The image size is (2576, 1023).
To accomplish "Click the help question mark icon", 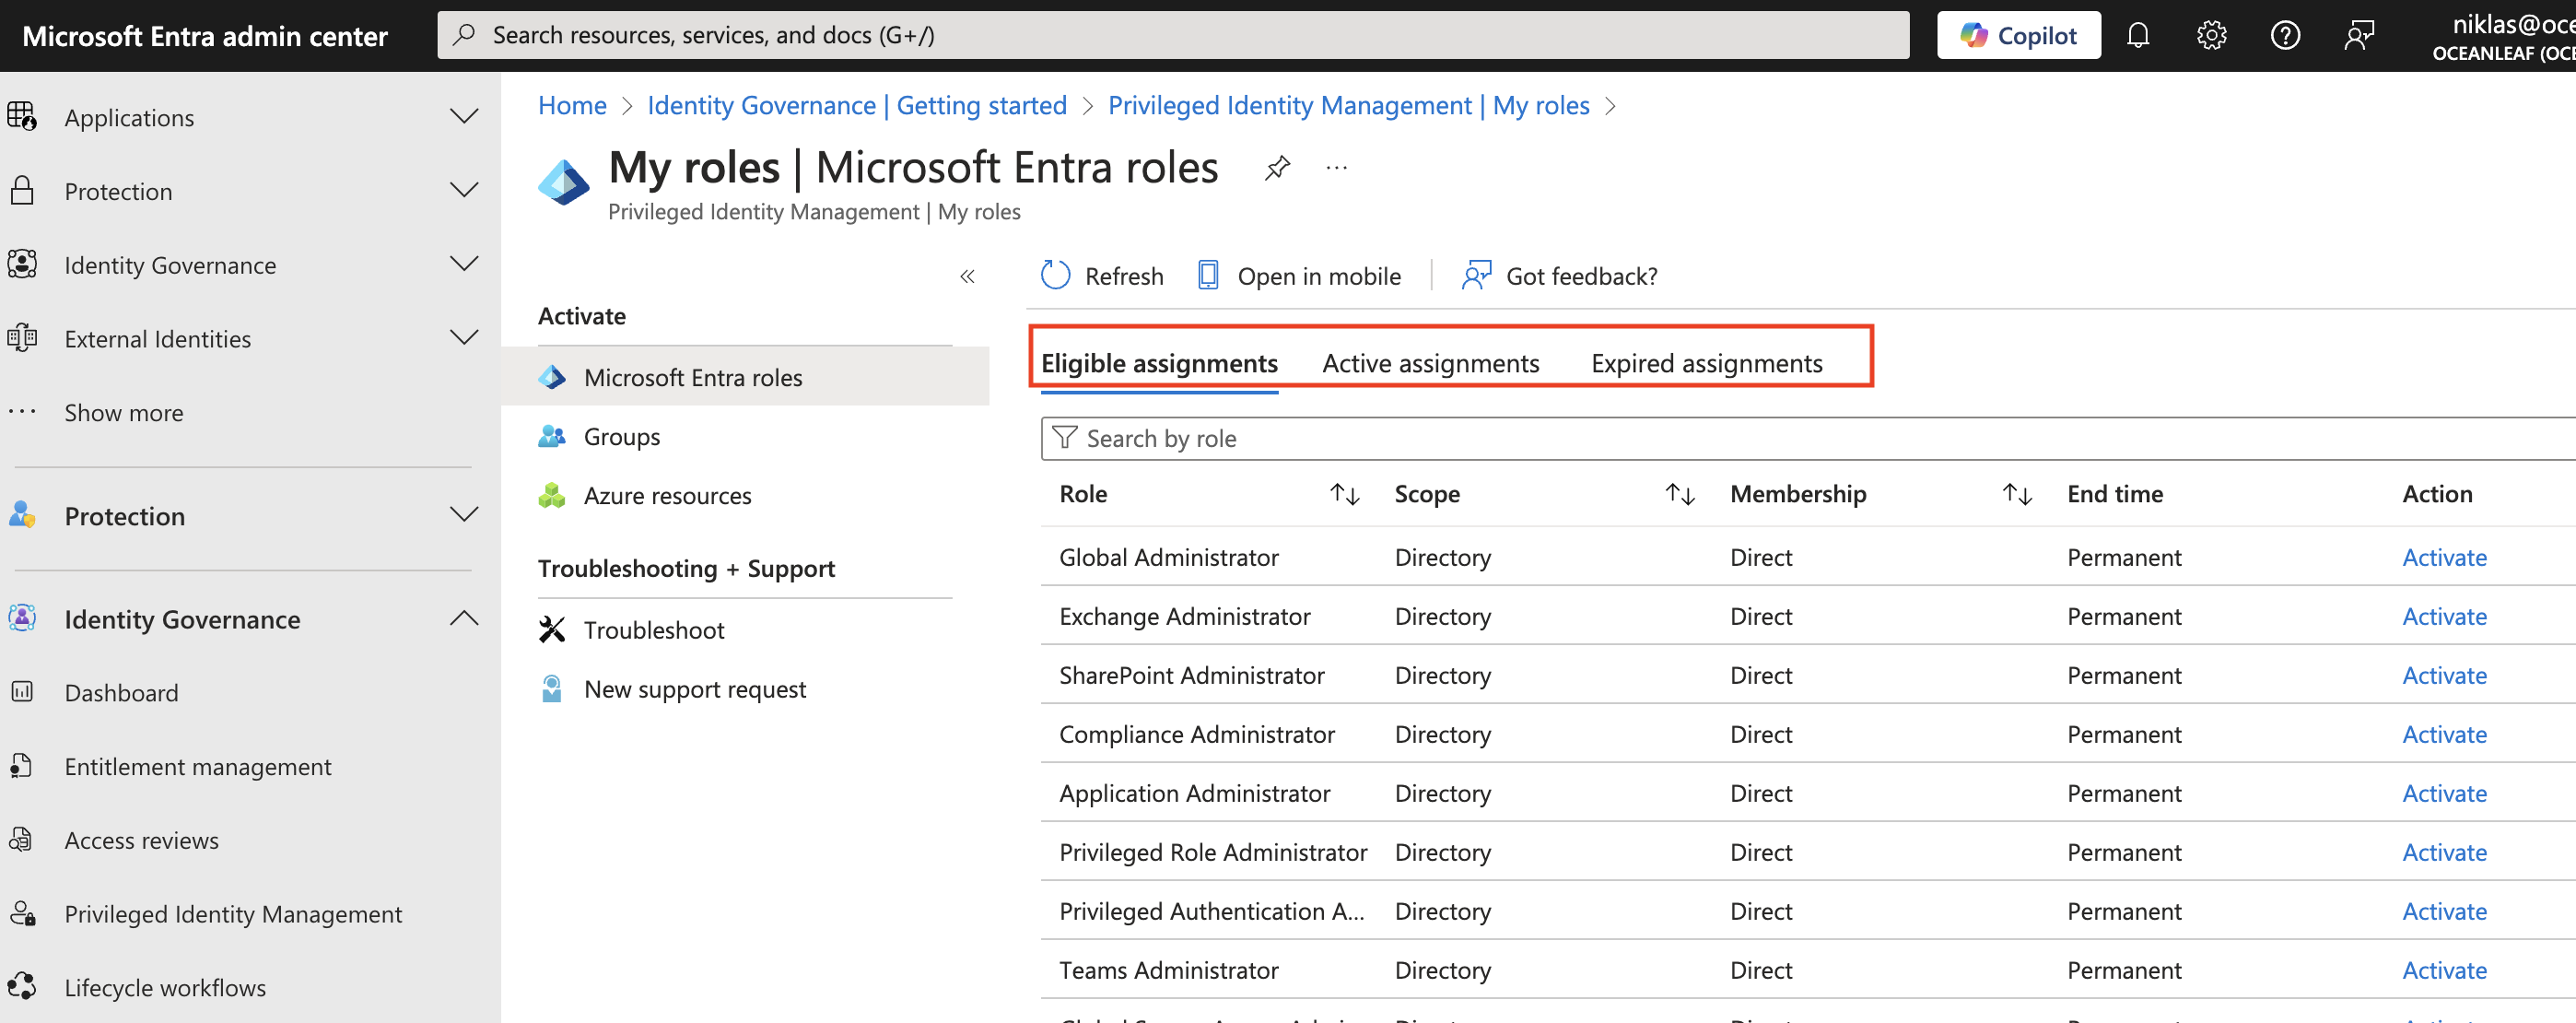I will click(2286, 34).
